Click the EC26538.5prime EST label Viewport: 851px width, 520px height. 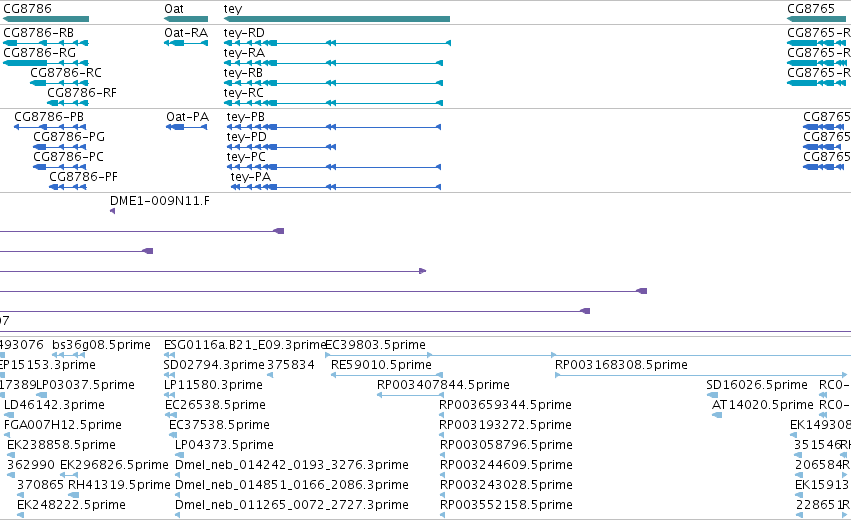(x=215, y=405)
